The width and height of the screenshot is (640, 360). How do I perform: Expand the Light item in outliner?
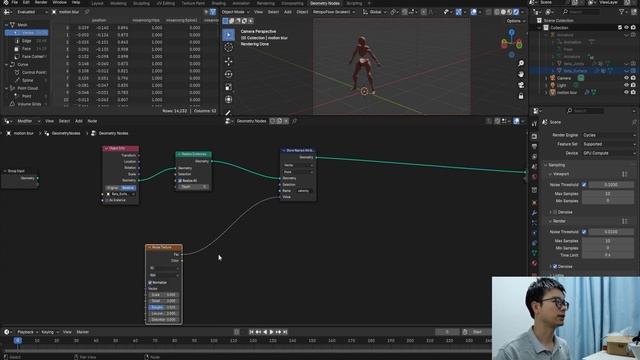point(546,85)
